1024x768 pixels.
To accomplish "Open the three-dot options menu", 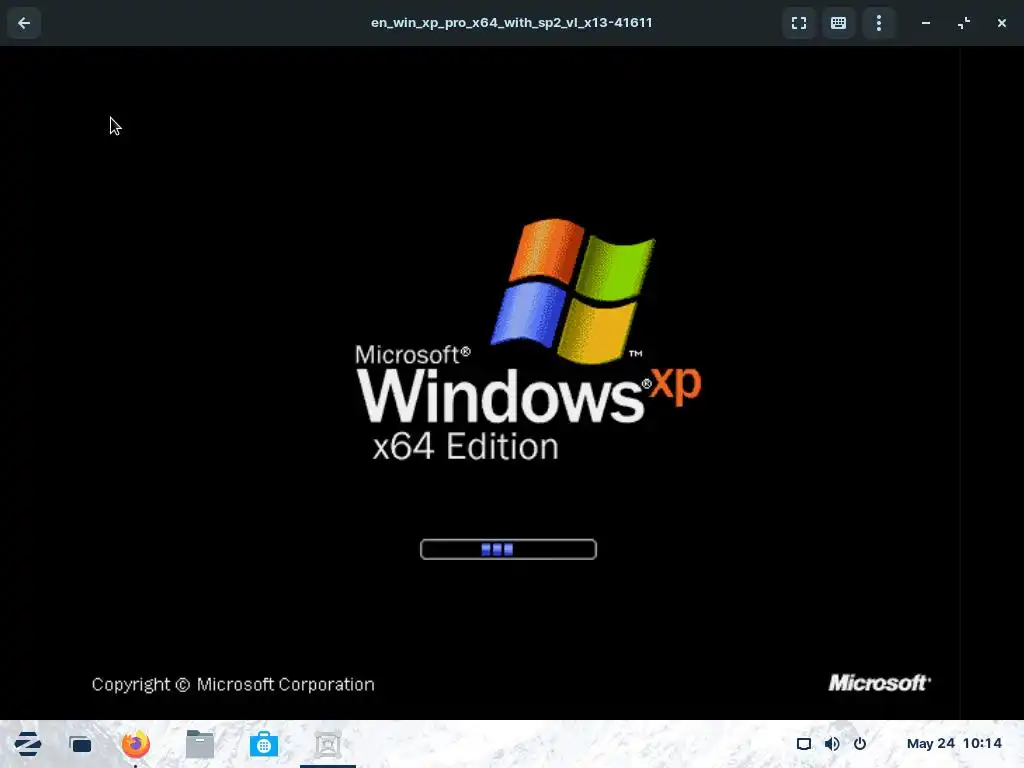I will pos(879,23).
